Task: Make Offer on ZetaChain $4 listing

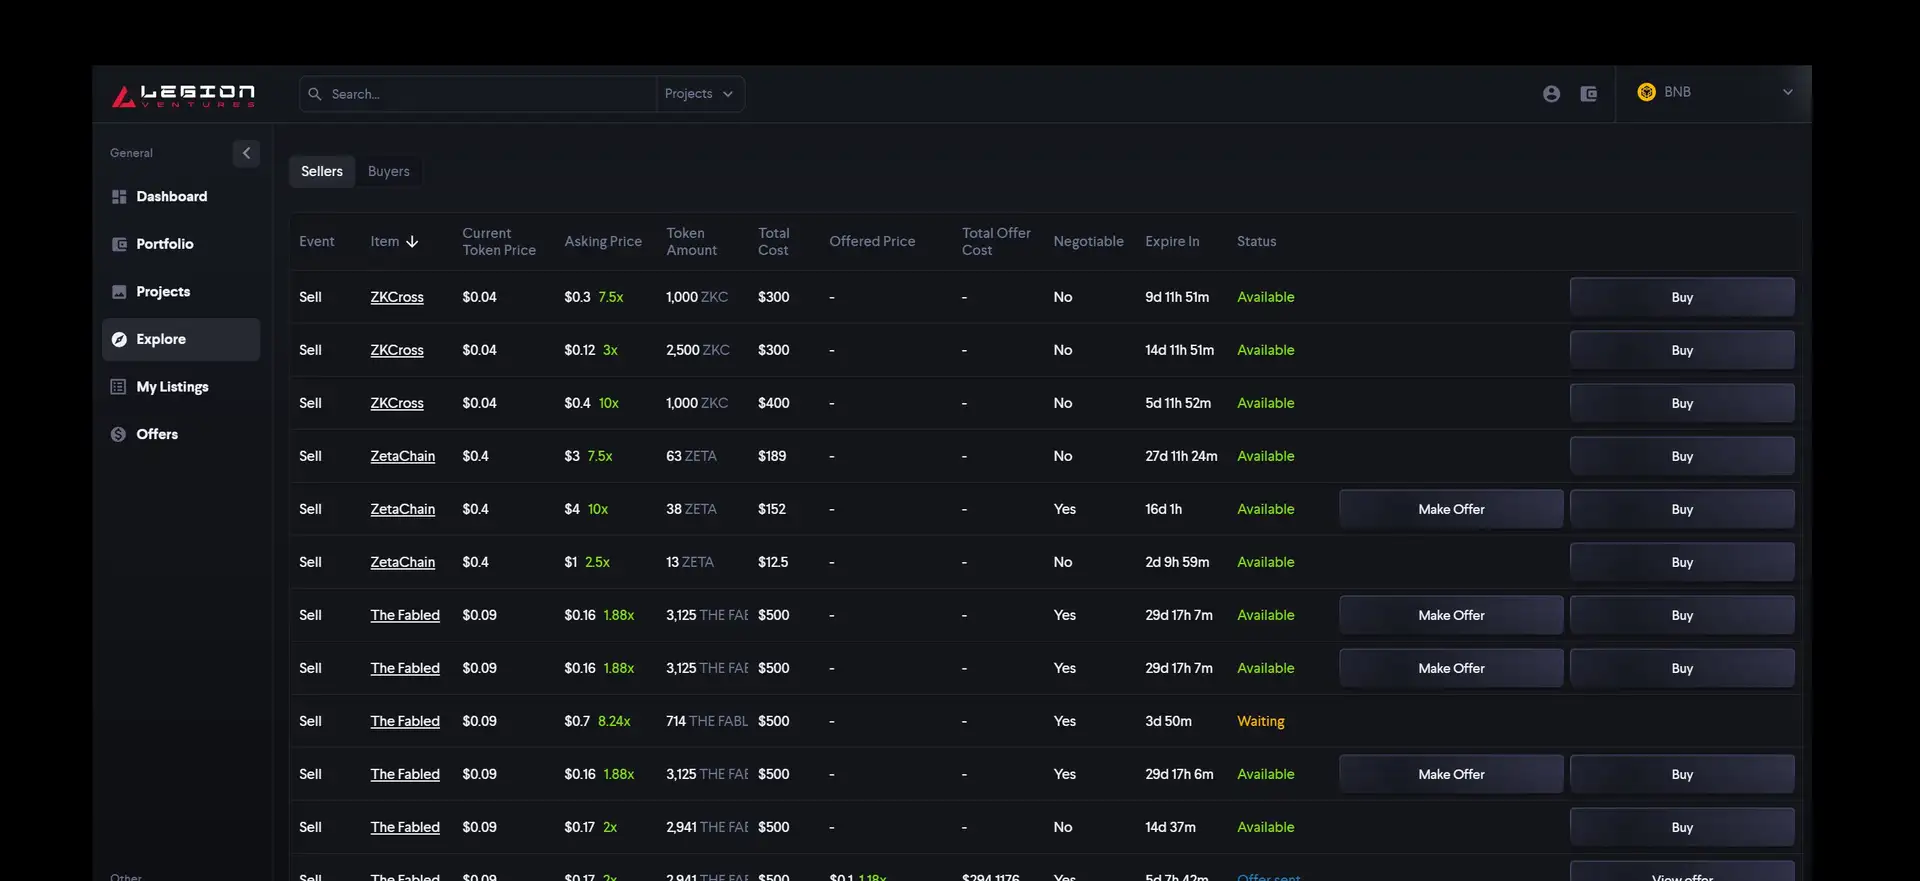Action: pyautogui.click(x=1450, y=510)
